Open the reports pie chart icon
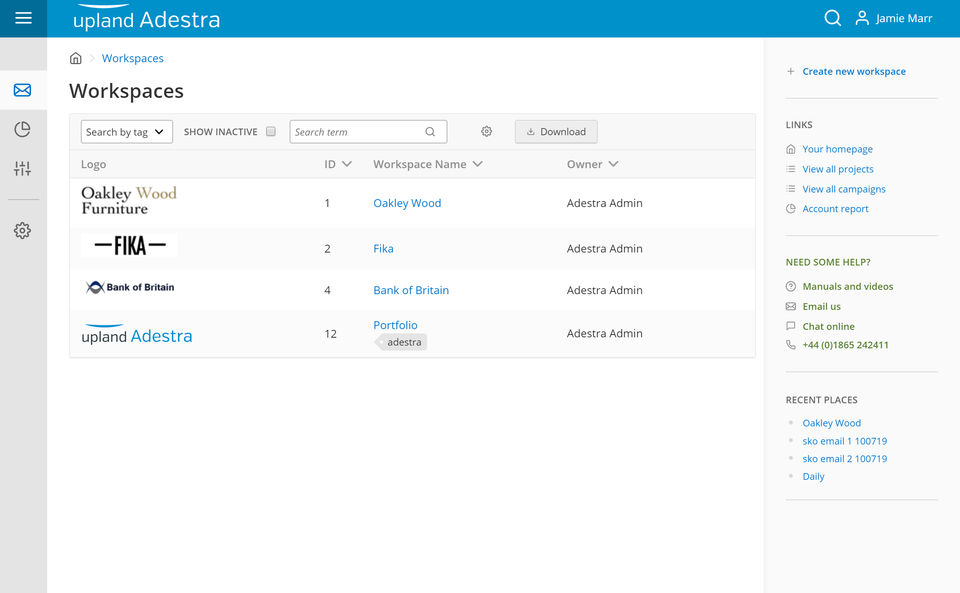Viewport: 960px width, 593px height. tap(22, 129)
